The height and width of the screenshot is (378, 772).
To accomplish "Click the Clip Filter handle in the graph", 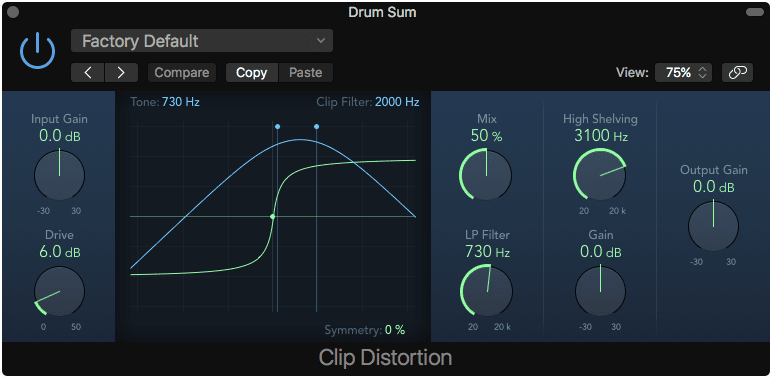I will click(316, 126).
